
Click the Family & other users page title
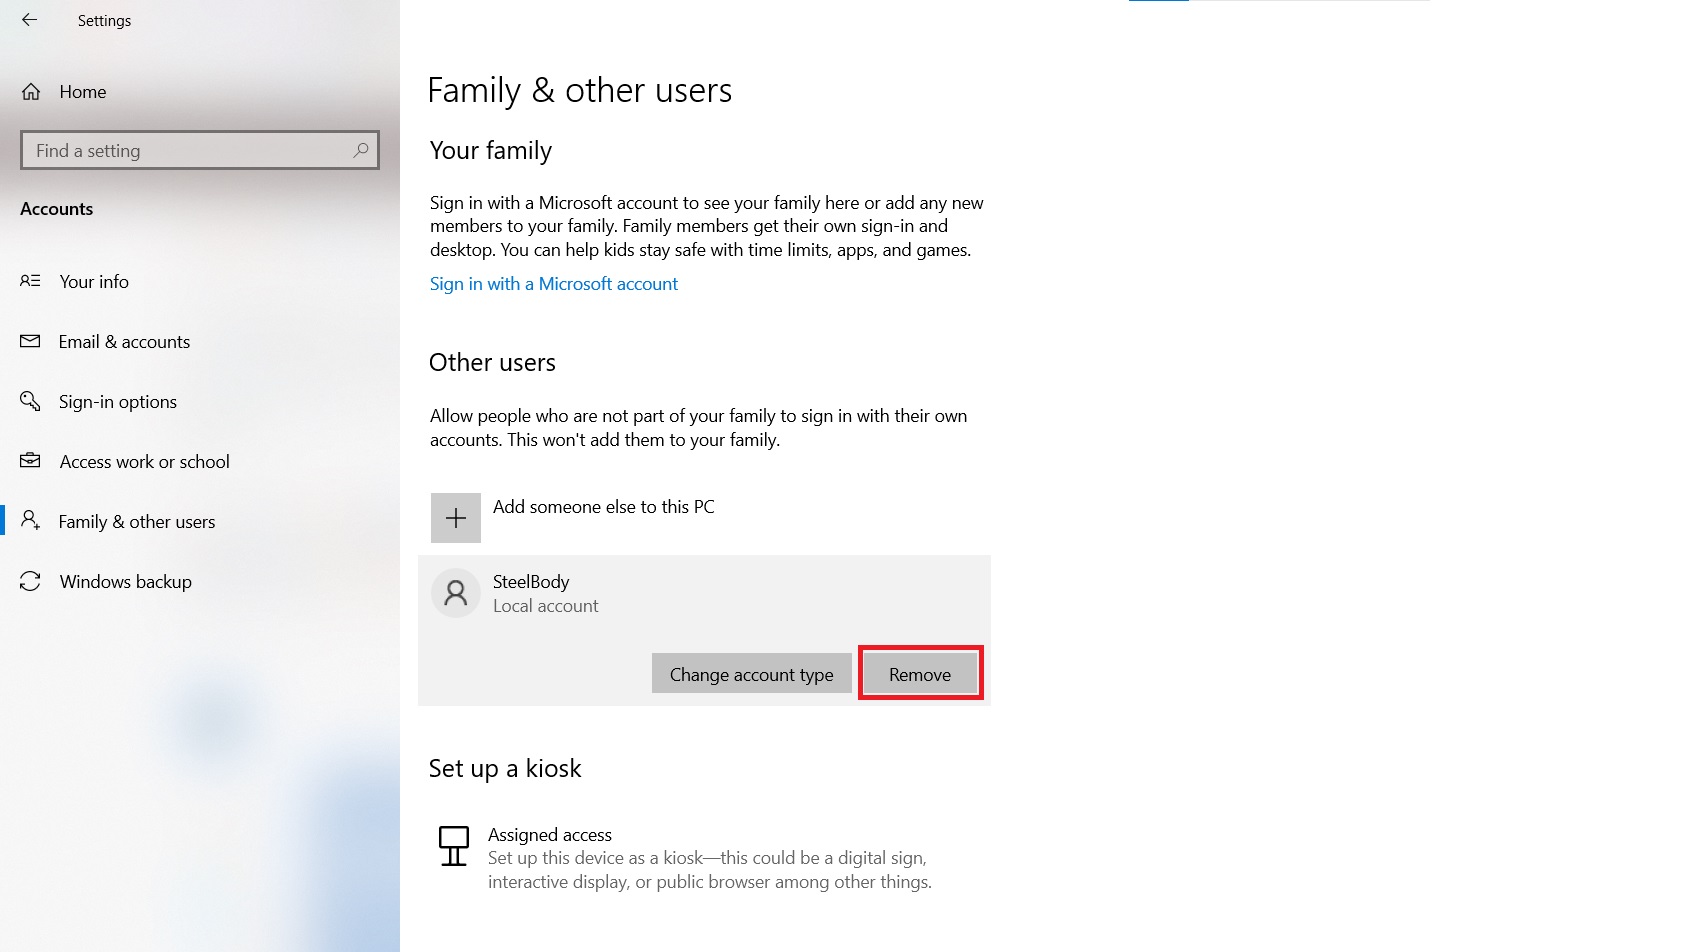click(580, 91)
